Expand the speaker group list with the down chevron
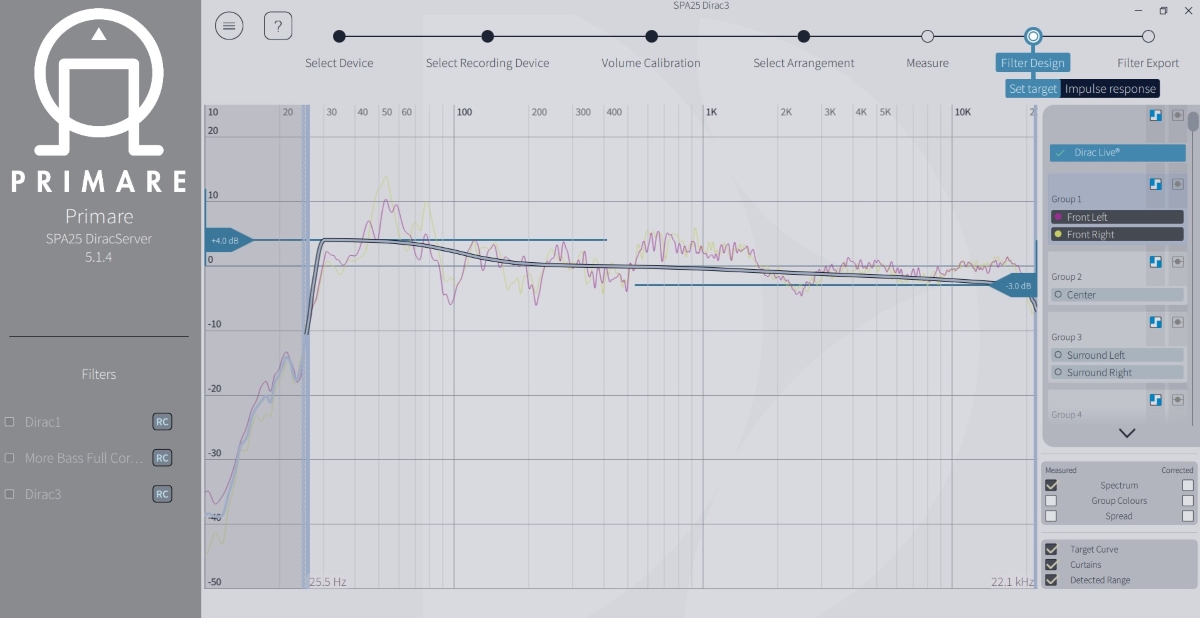This screenshot has height=618, width=1200. point(1127,433)
